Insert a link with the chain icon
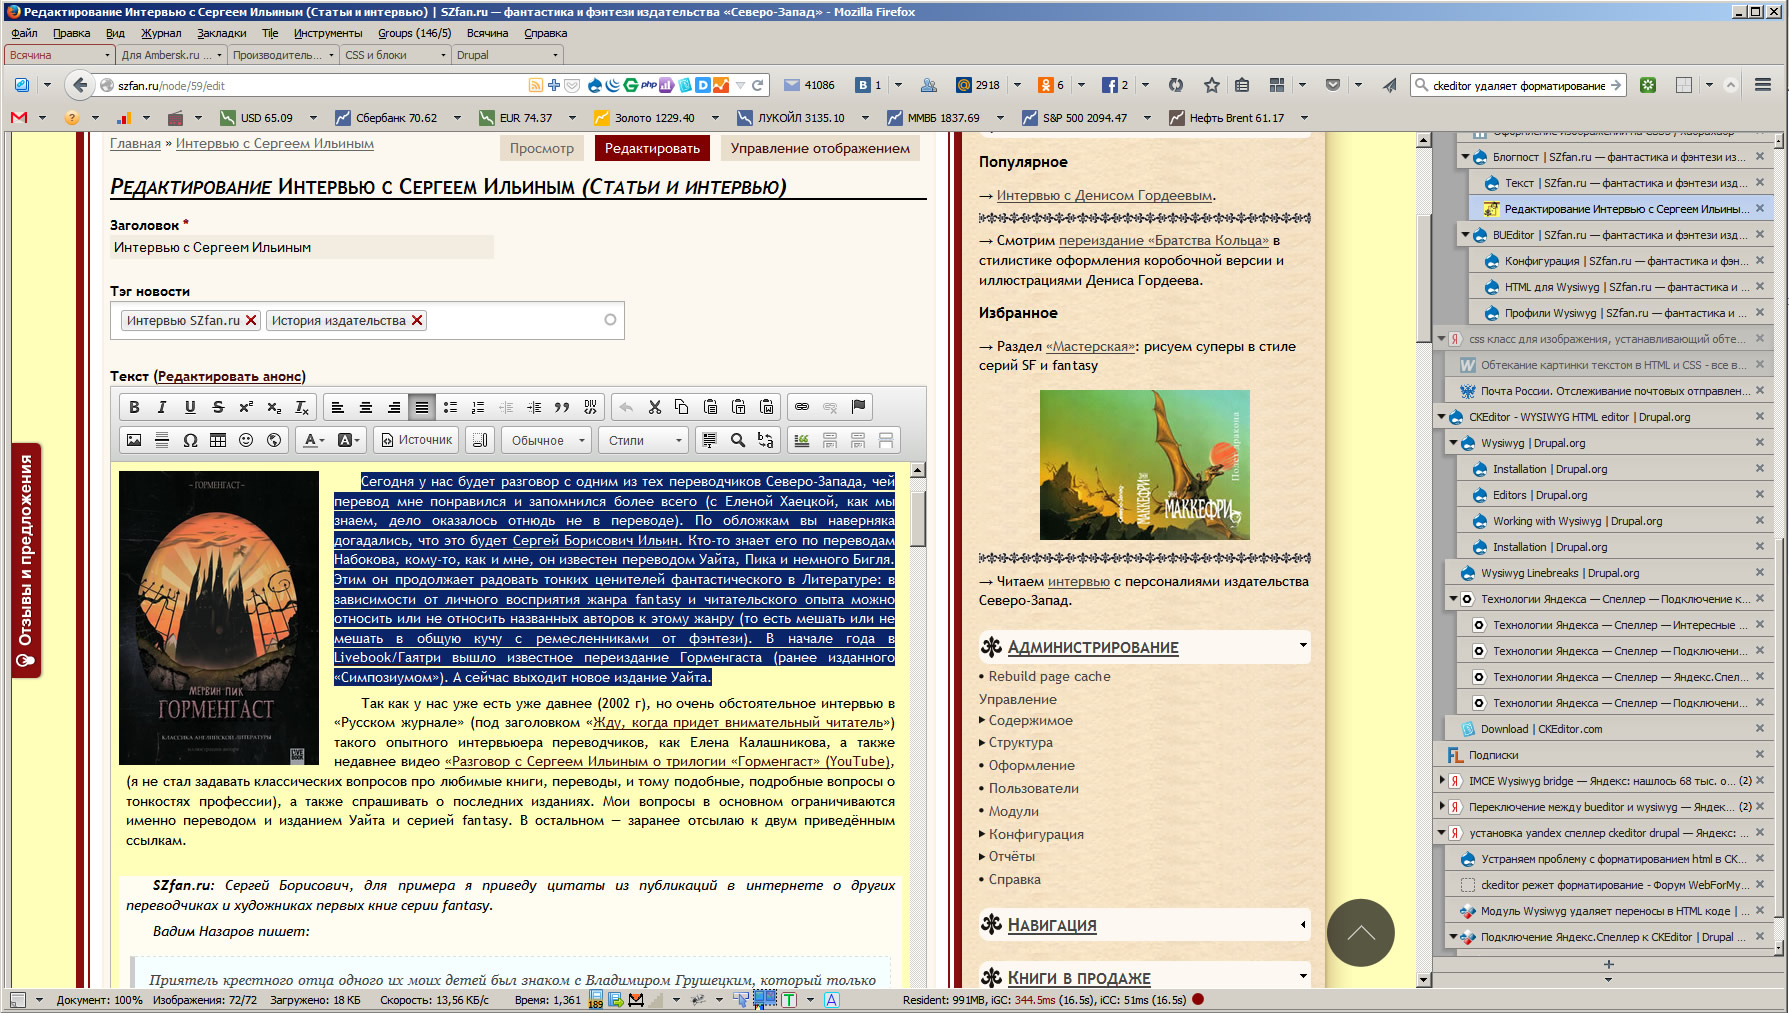The image size is (1789, 1013). 802,407
